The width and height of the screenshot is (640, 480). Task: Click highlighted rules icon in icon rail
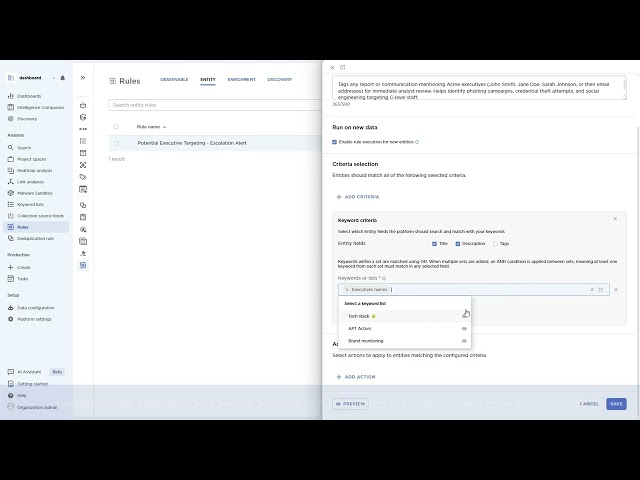83,265
